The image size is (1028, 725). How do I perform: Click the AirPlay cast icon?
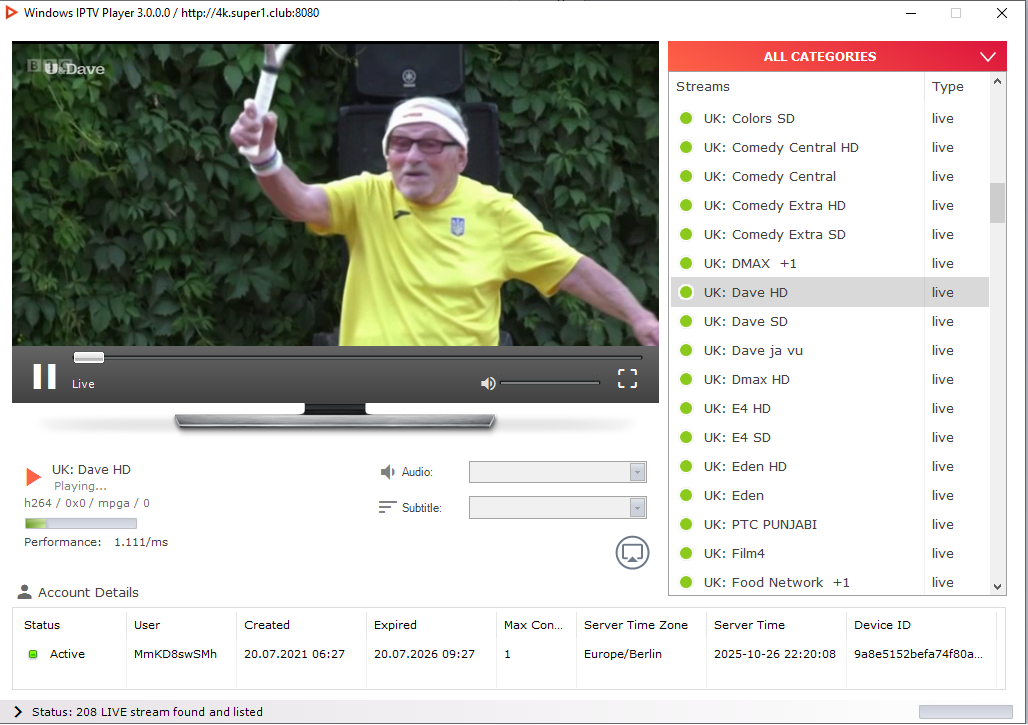point(632,552)
